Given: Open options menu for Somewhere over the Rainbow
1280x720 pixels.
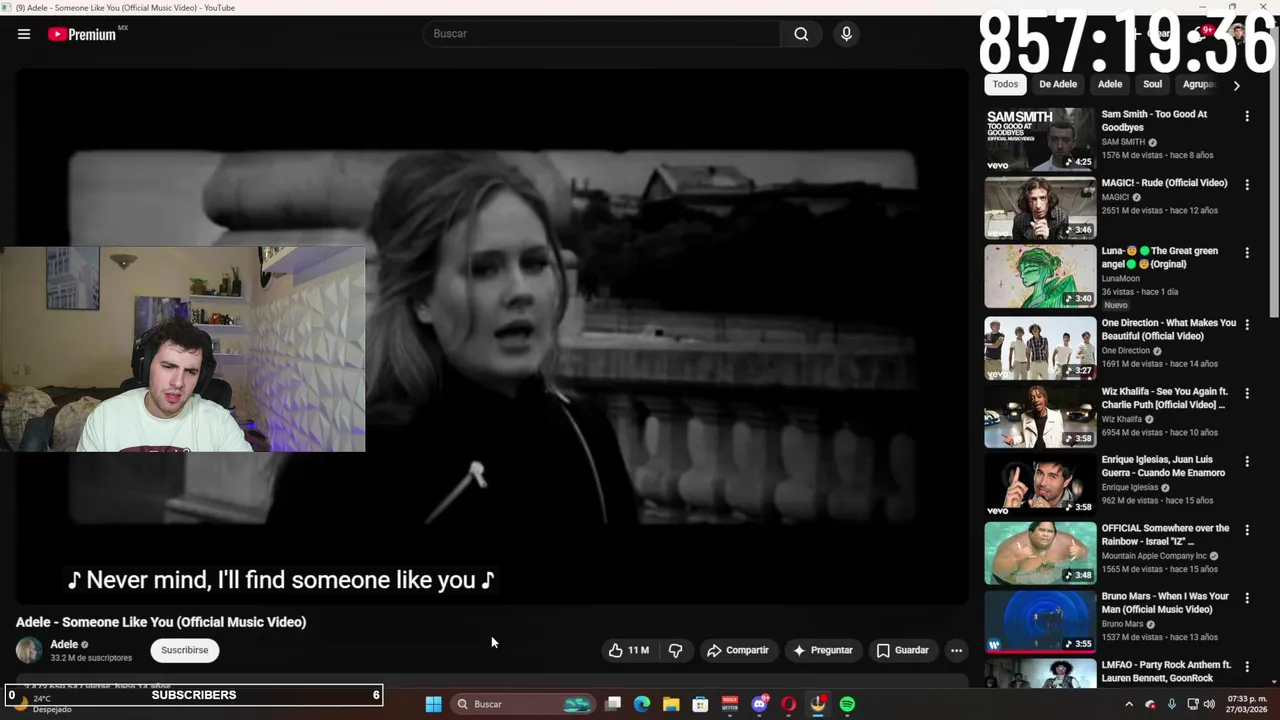Looking at the screenshot, I should [x=1247, y=530].
